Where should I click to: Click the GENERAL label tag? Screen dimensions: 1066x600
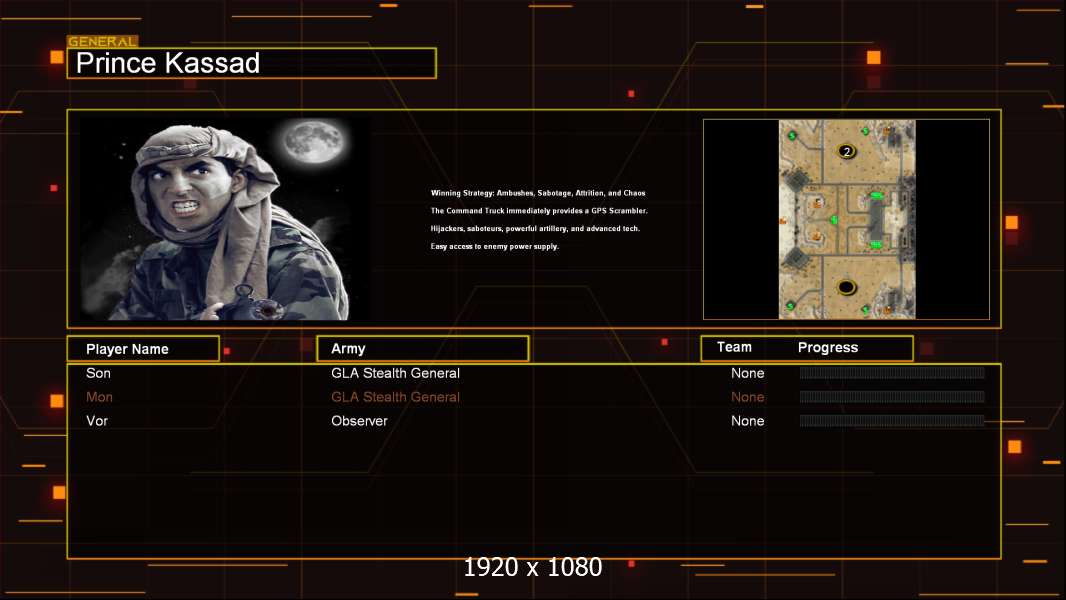[x=103, y=41]
